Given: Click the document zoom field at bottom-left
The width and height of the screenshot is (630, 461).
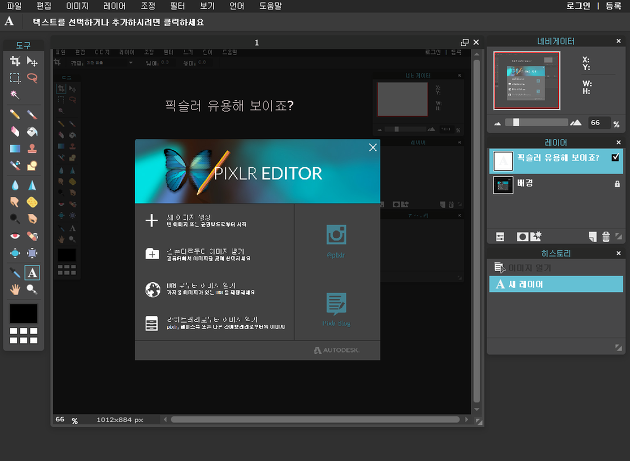Looking at the screenshot, I should point(60,420).
